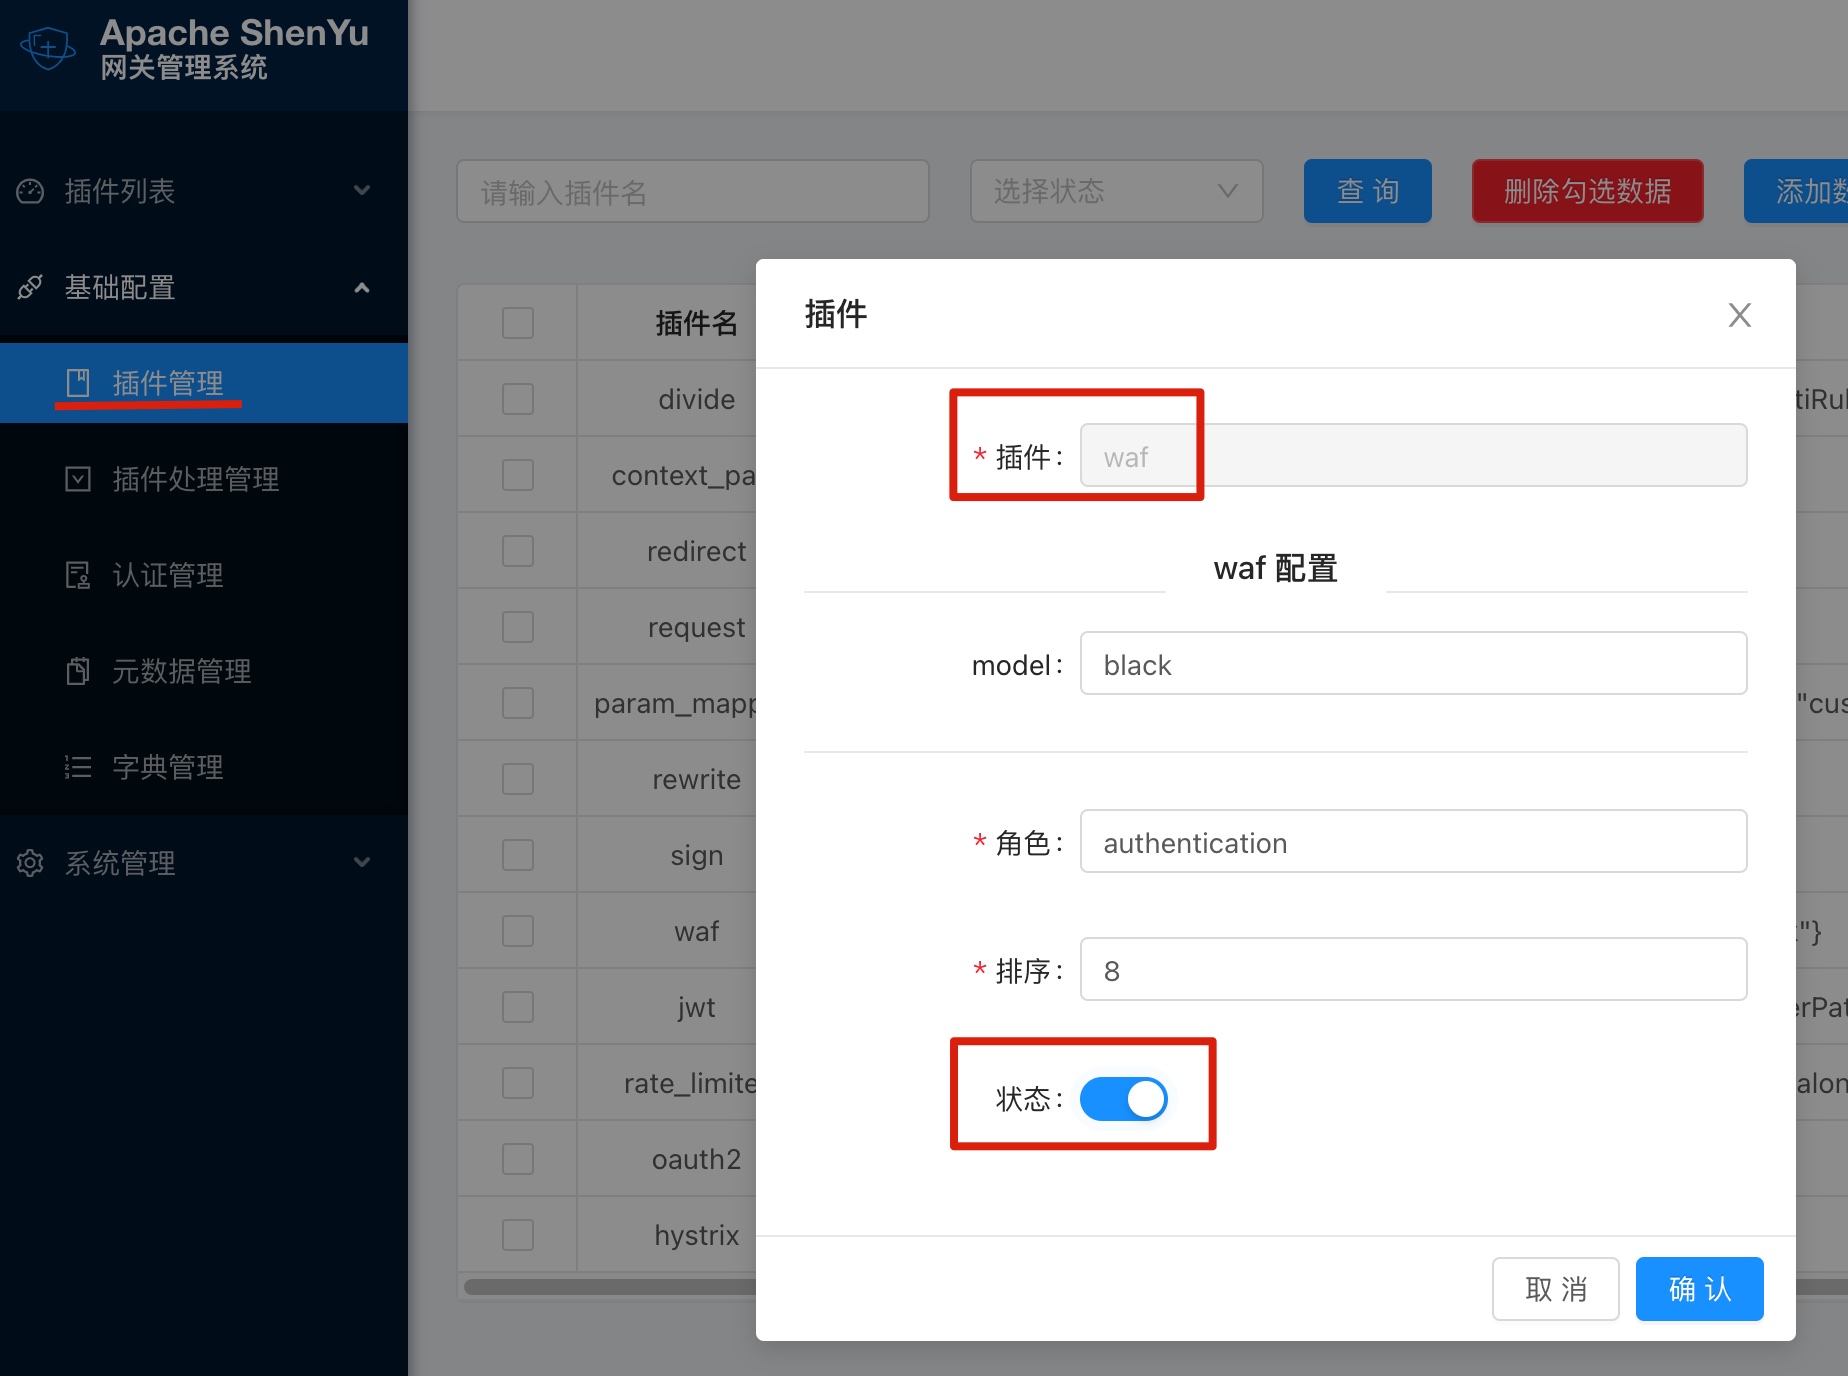Click the basic config plug icon
Image resolution: width=1848 pixels, height=1376 pixels.
coord(30,287)
